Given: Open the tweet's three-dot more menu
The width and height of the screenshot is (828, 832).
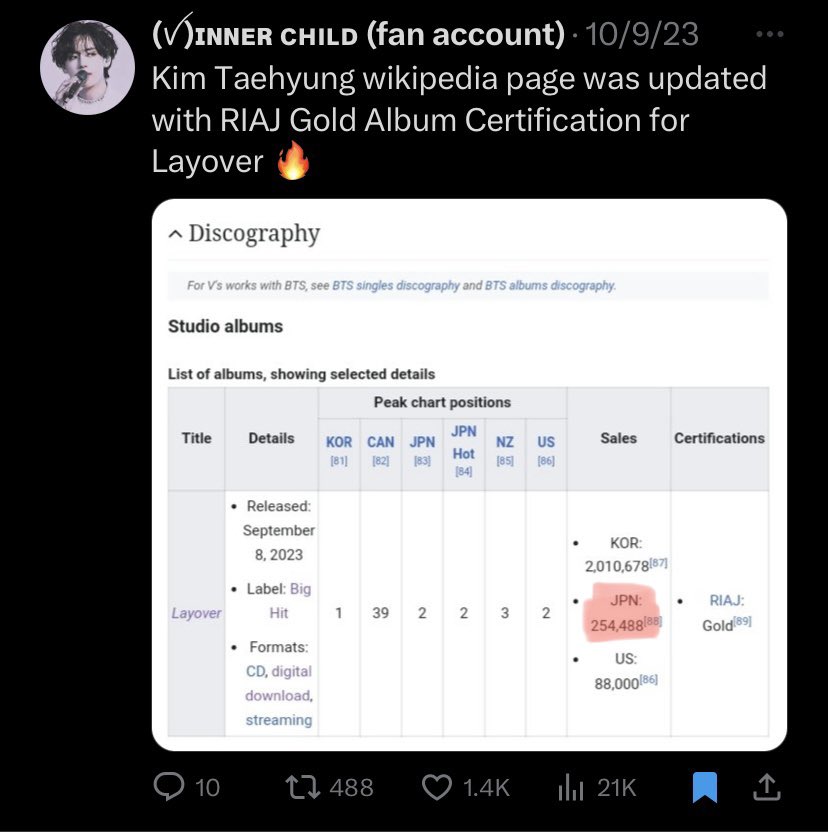Looking at the screenshot, I should (x=770, y=34).
